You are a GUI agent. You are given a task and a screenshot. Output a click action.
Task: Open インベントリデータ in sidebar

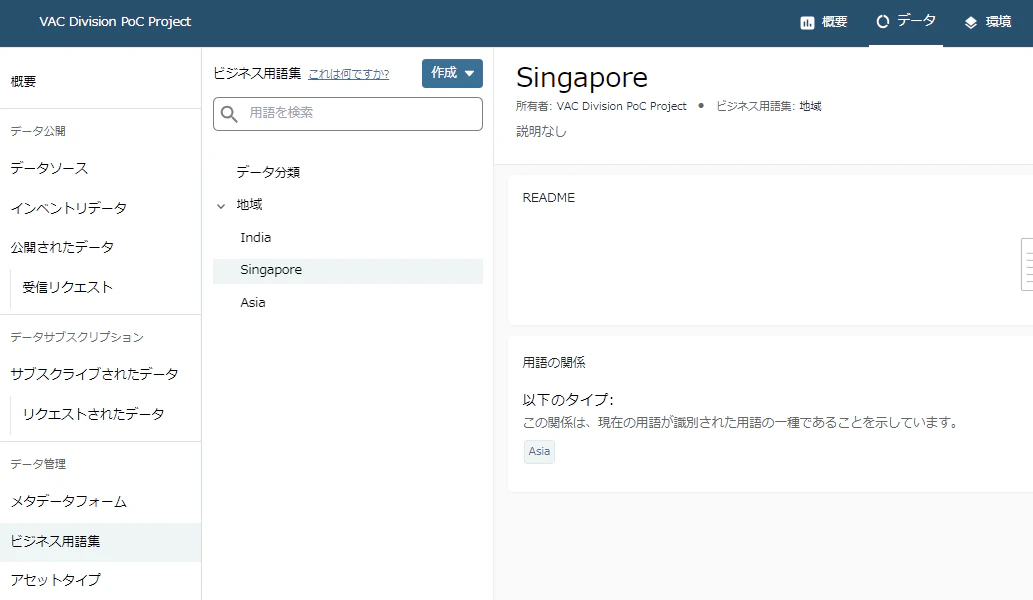point(69,208)
